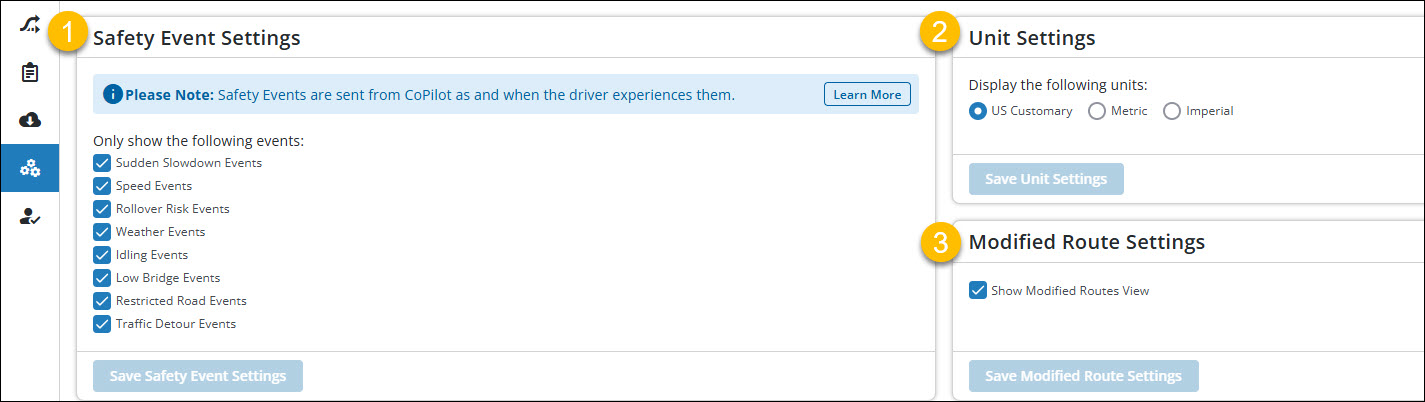Uncheck Weather Events
The width and height of the screenshot is (1425, 402).
(x=102, y=231)
